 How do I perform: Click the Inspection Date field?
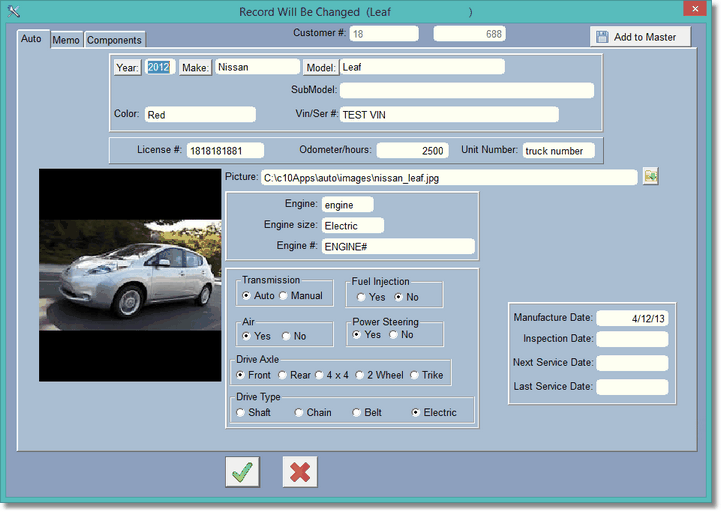(x=632, y=340)
